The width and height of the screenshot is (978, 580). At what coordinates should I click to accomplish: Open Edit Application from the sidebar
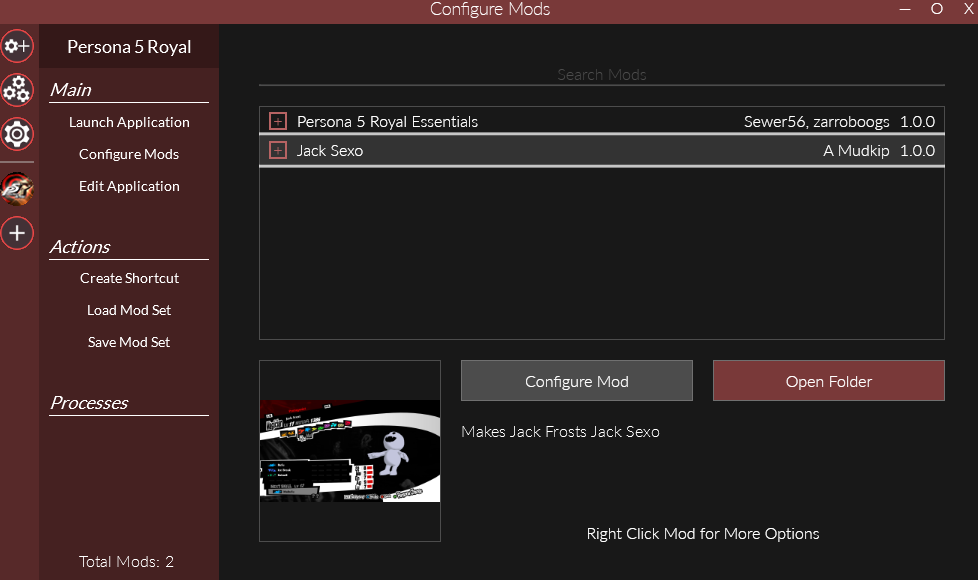[x=129, y=186]
